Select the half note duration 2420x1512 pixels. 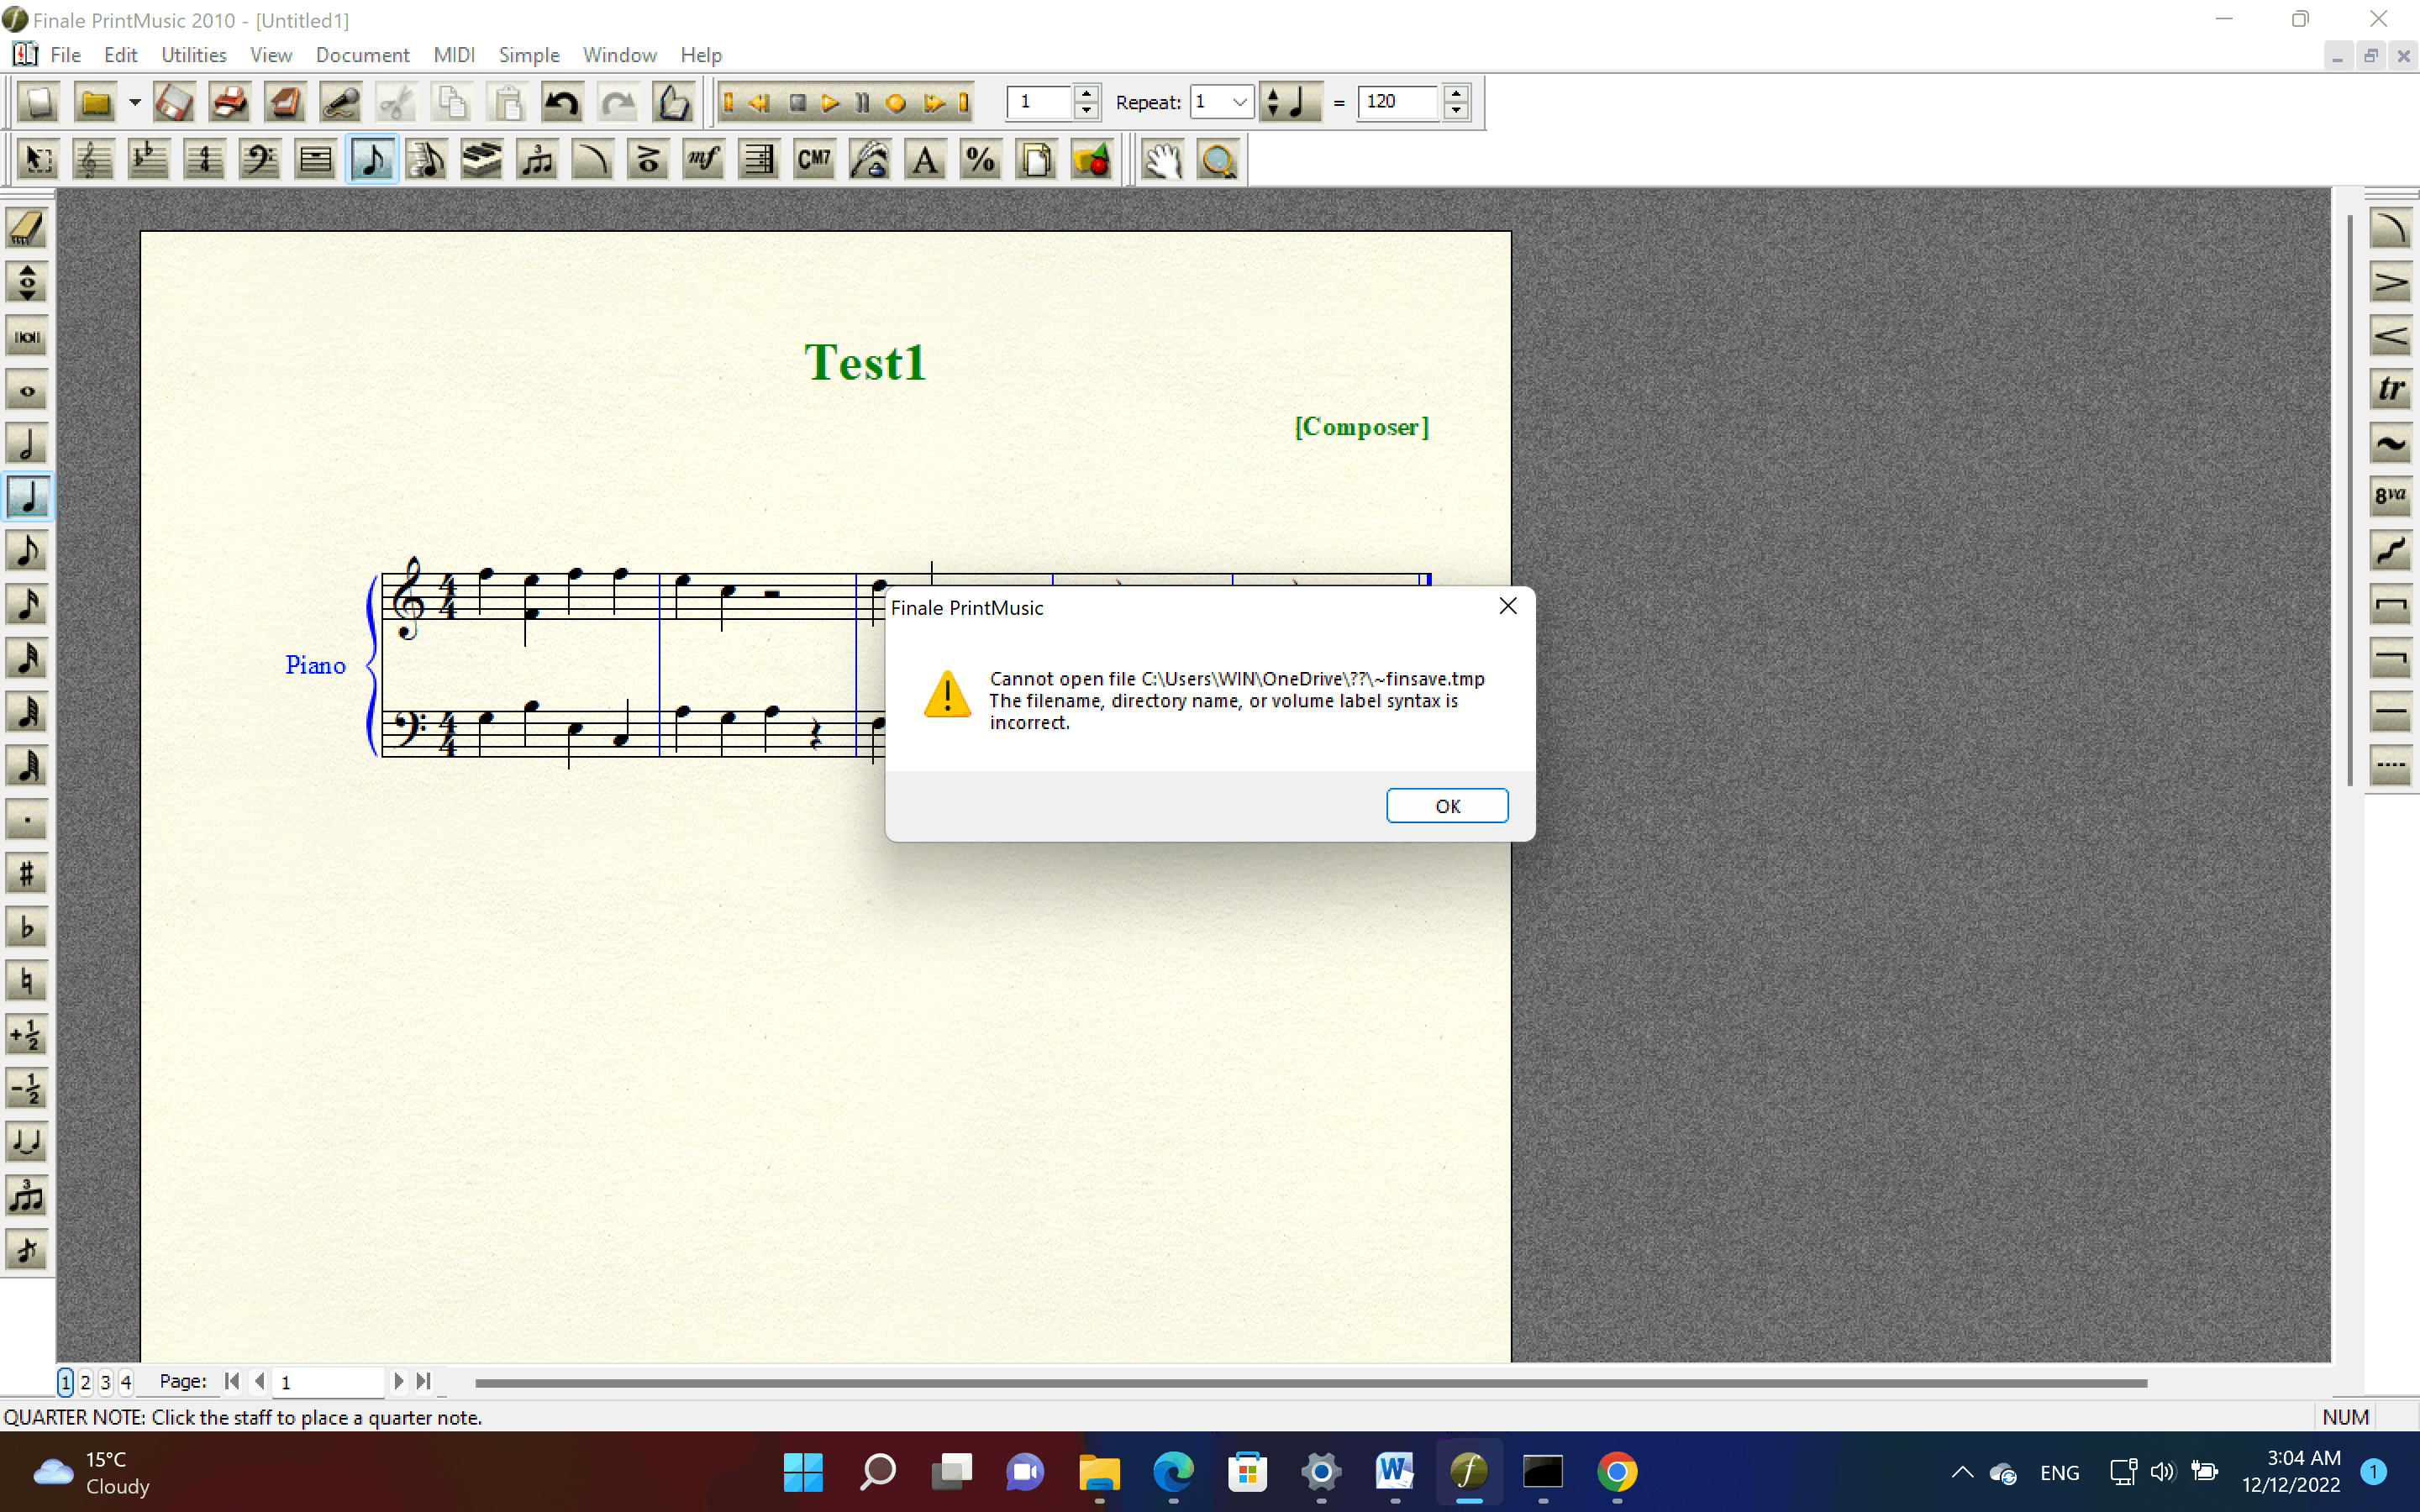(27, 444)
